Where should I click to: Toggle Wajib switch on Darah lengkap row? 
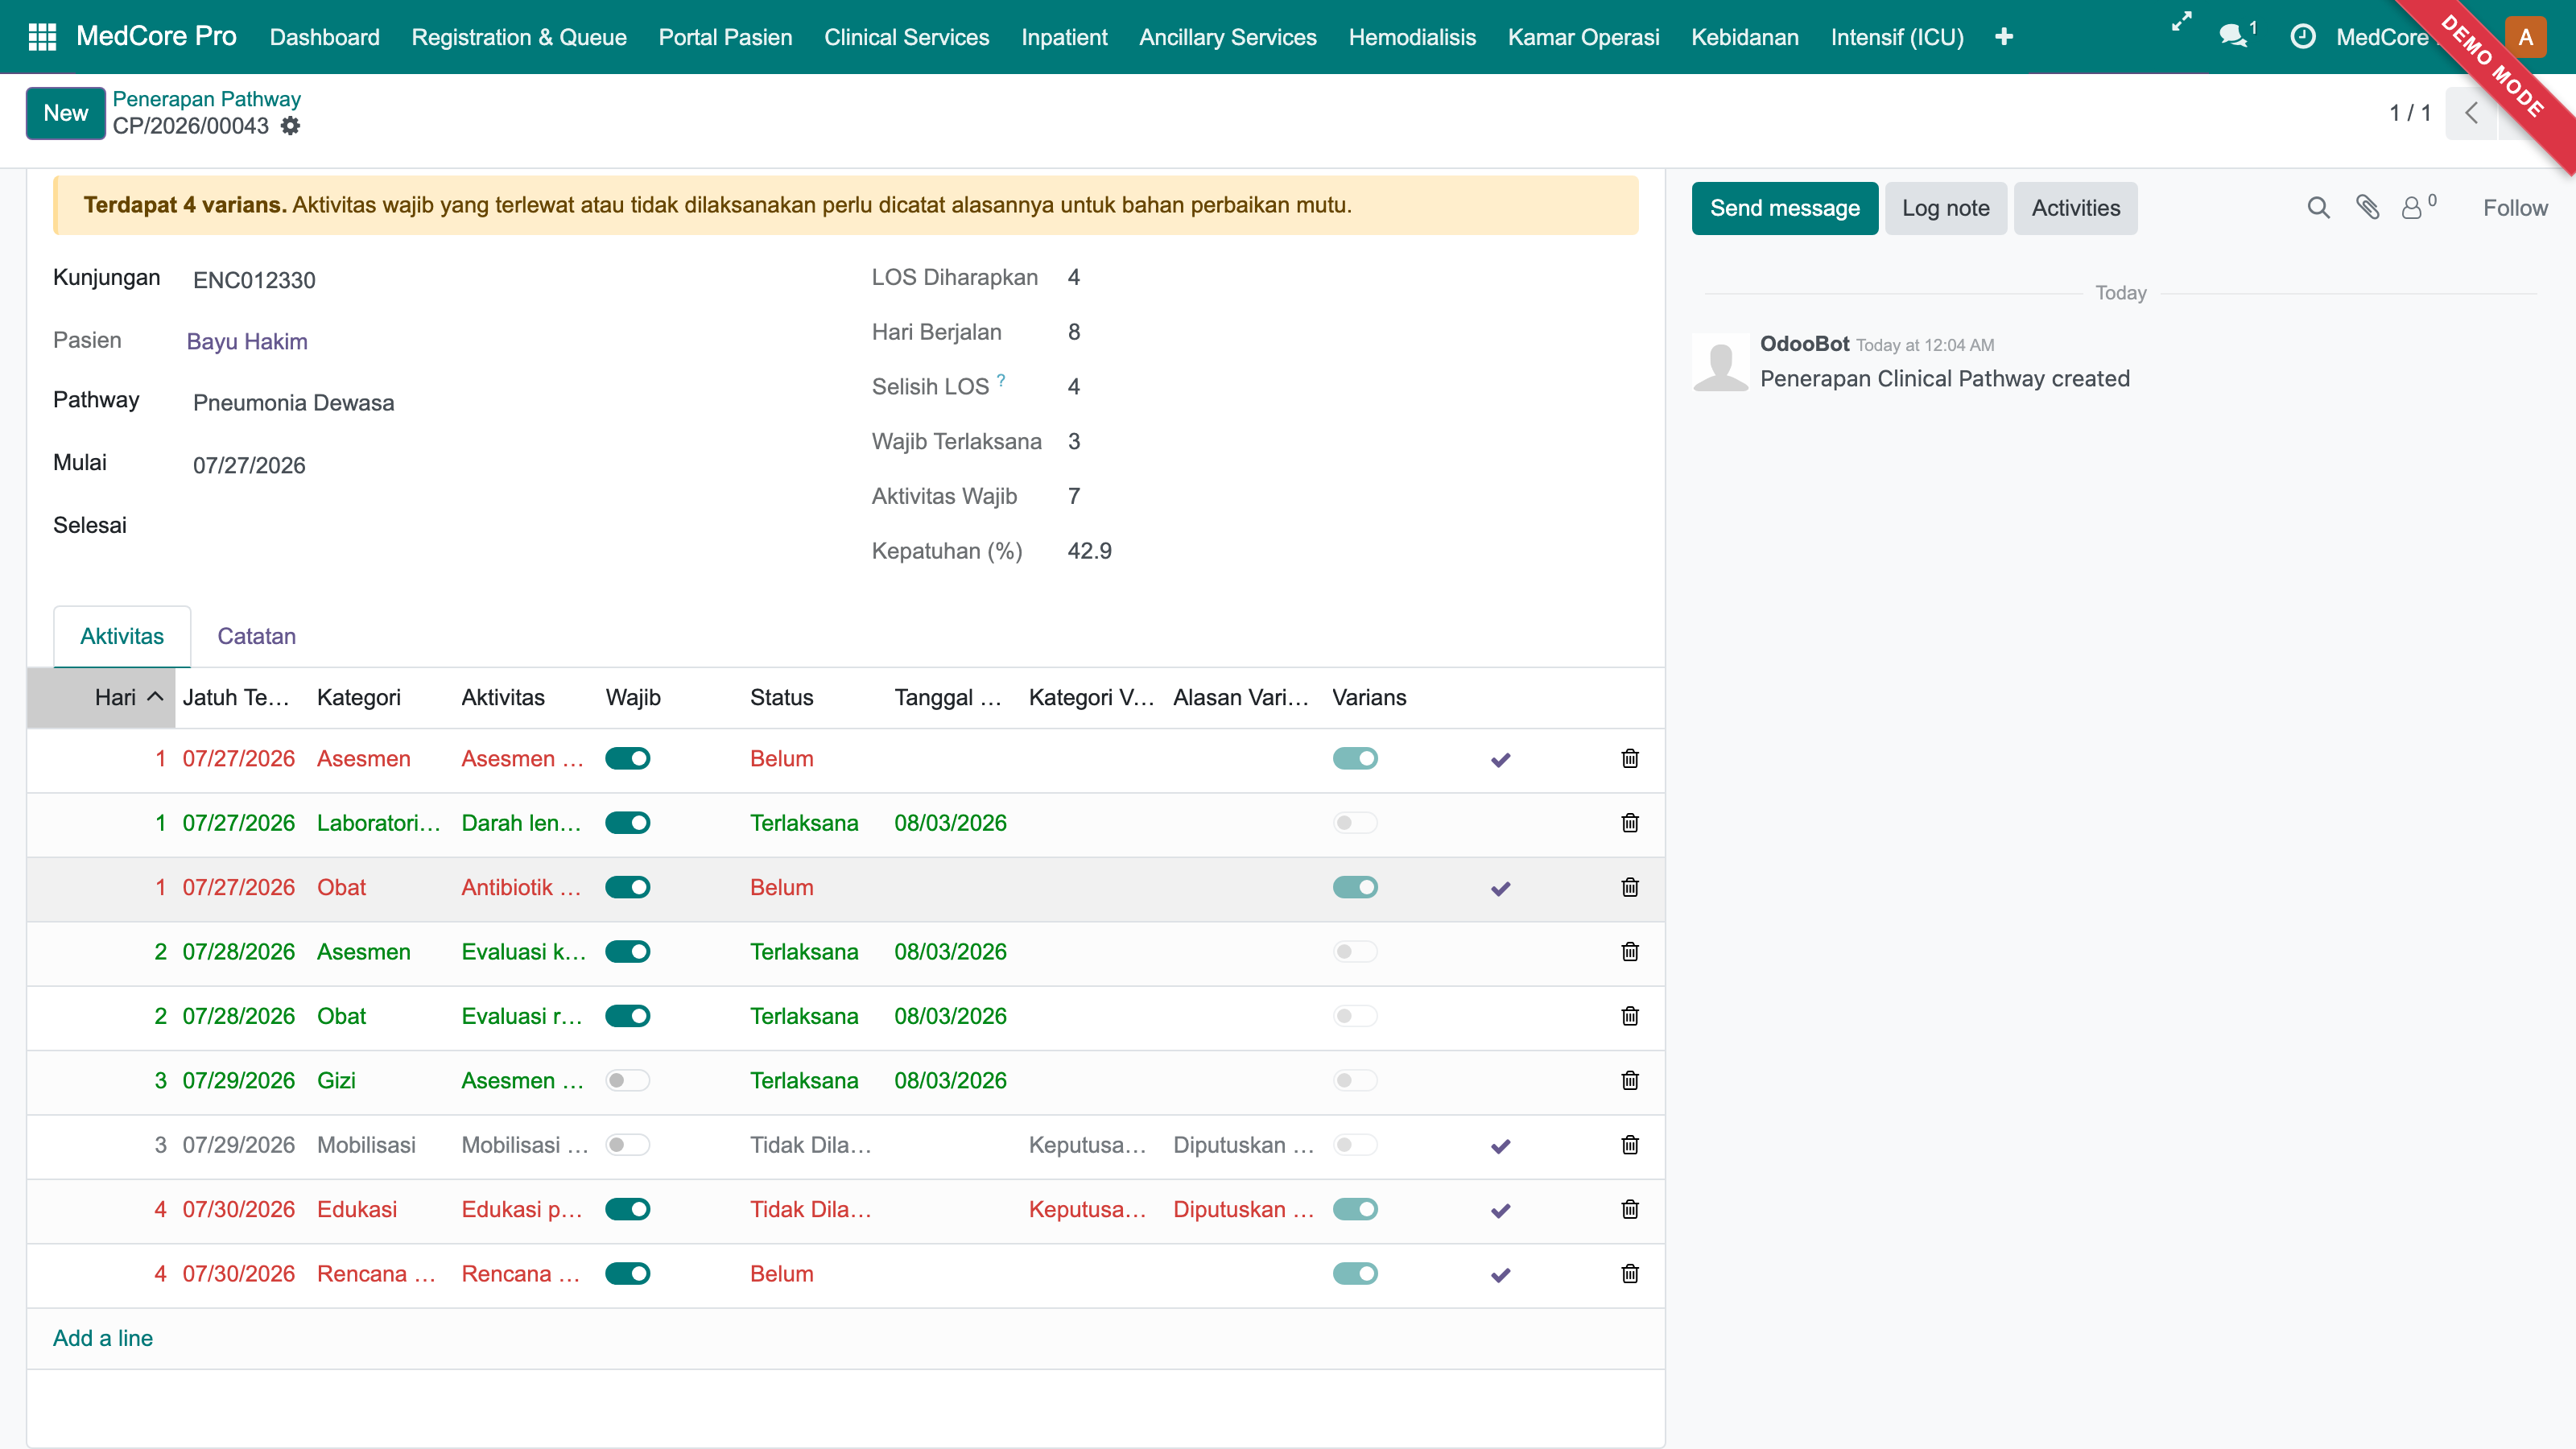[628, 823]
